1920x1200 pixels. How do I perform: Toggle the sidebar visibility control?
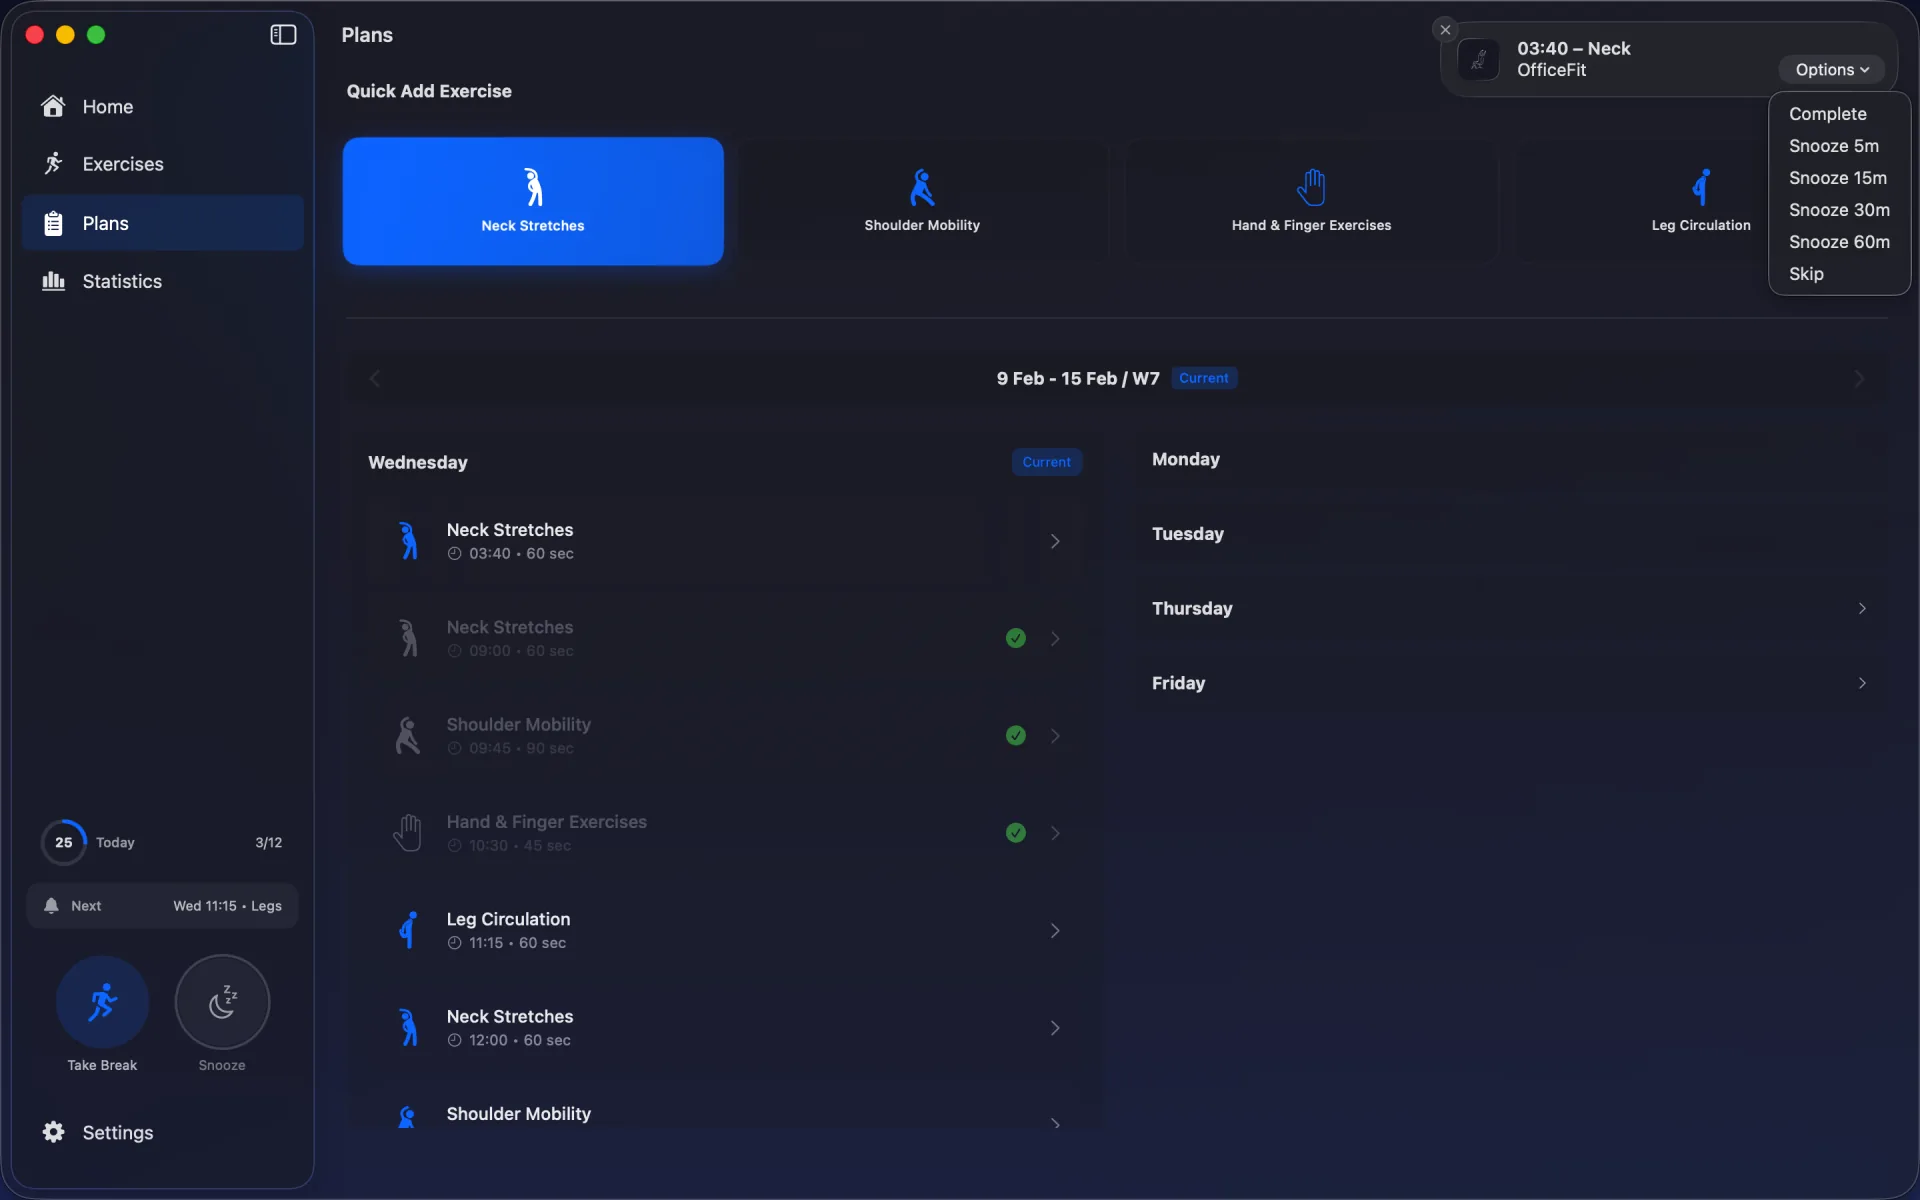point(283,35)
